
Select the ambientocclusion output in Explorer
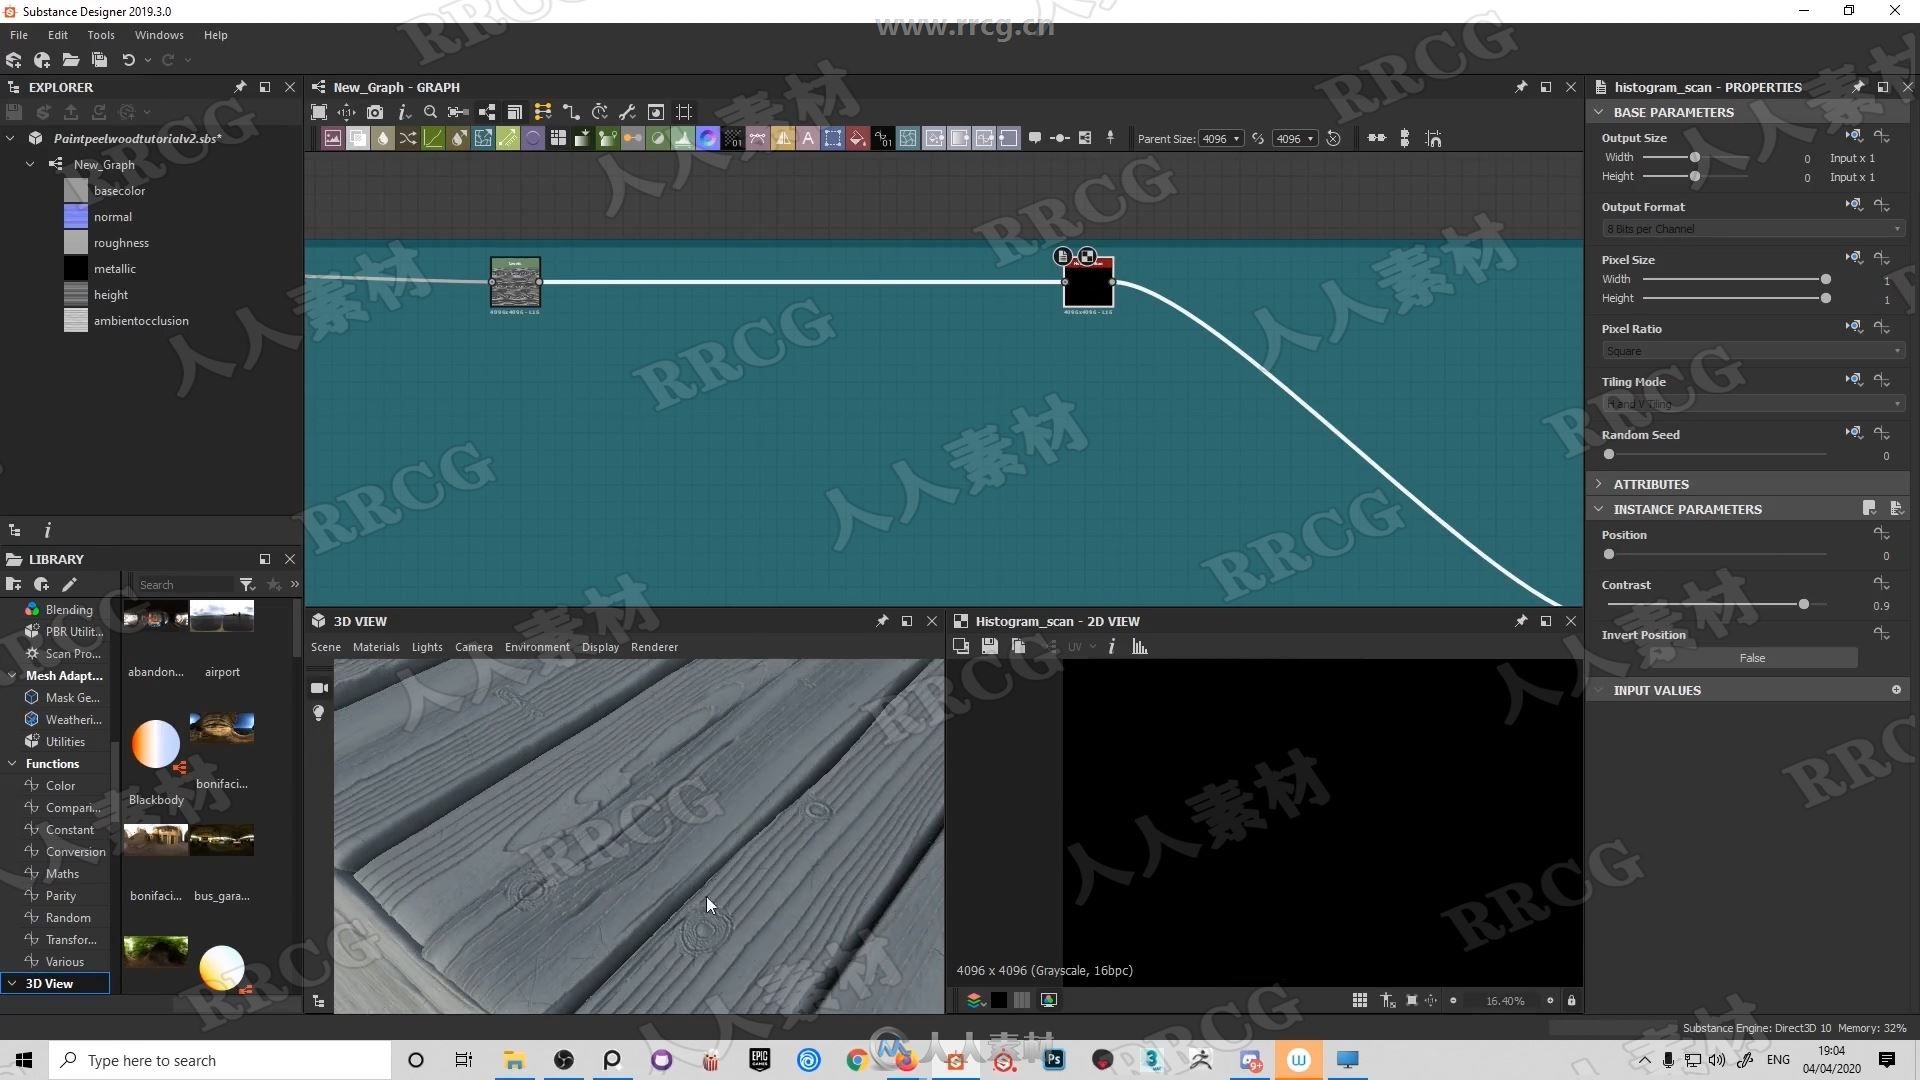[x=141, y=321]
